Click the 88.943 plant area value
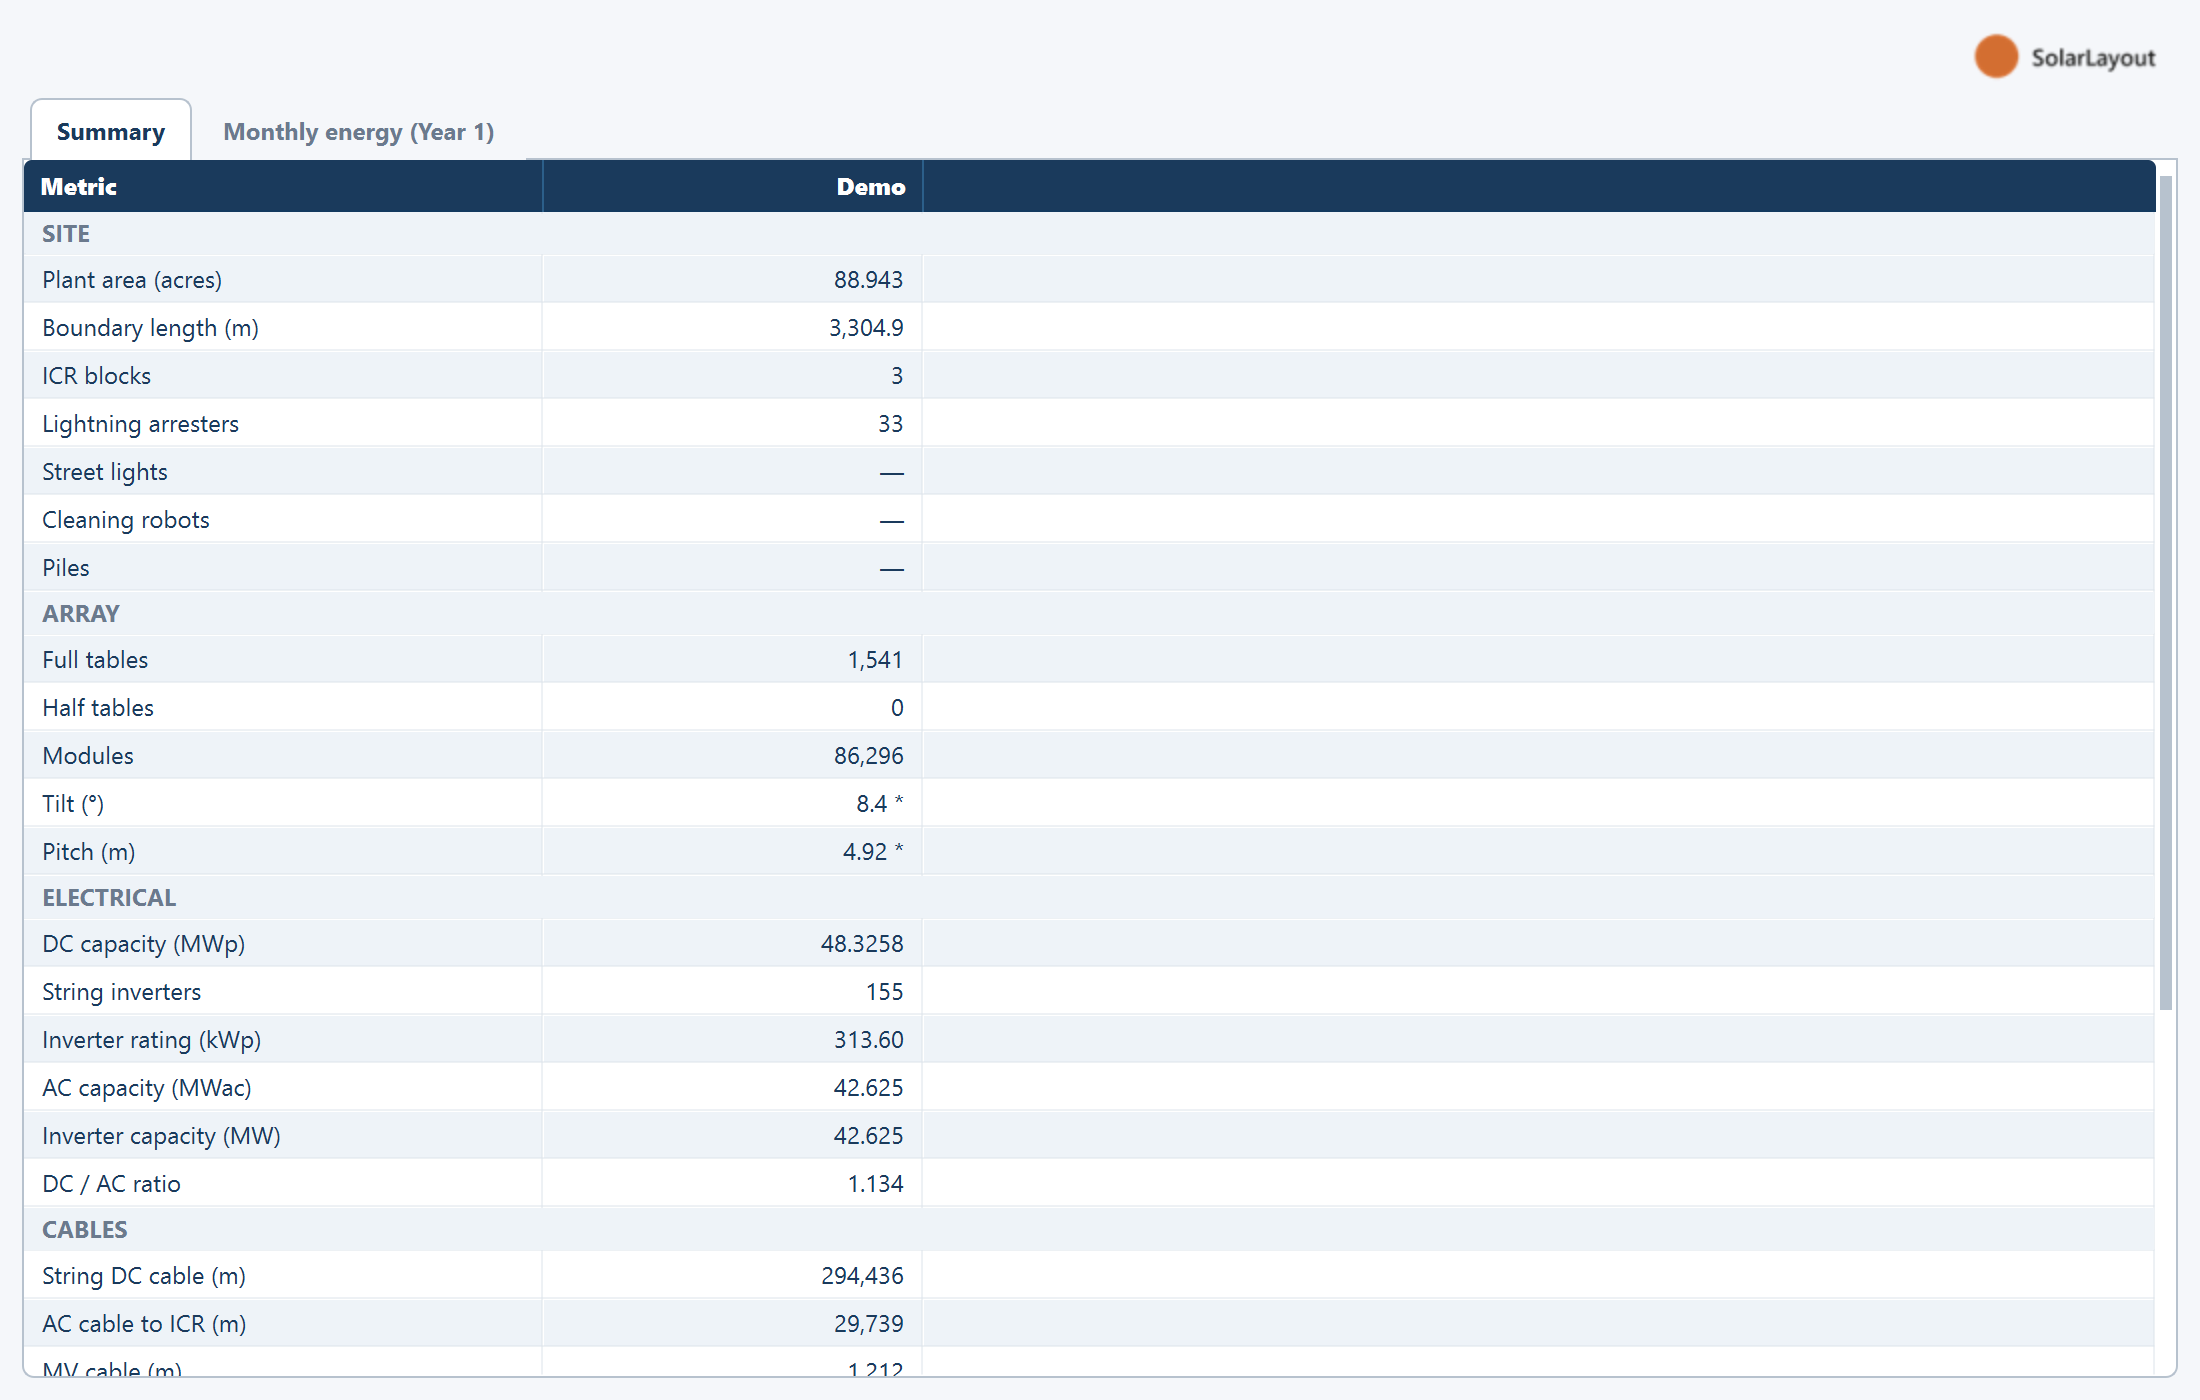The width and height of the screenshot is (2200, 1400). pyautogui.click(x=868, y=280)
